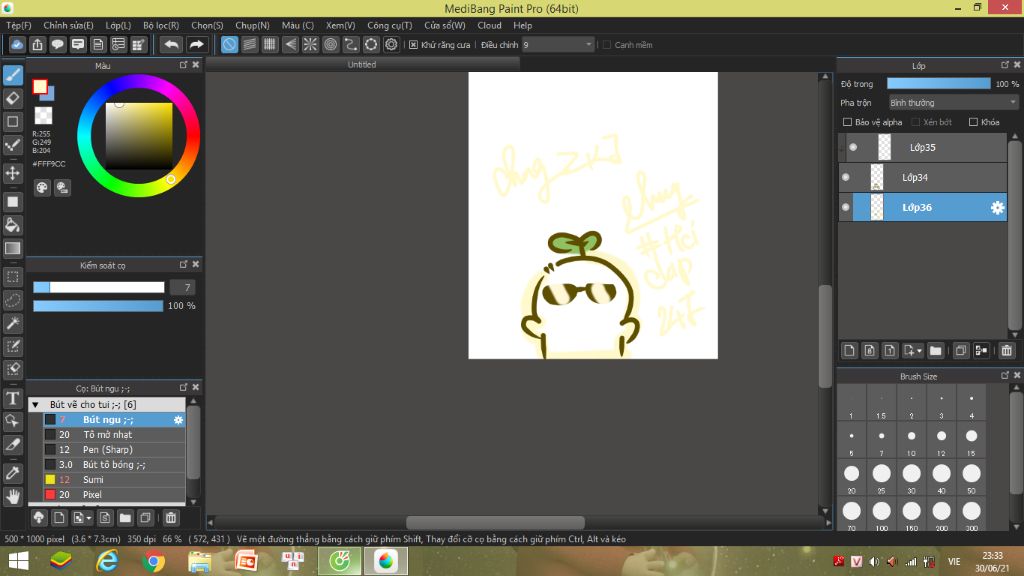Click the brush size slider

pyautogui.click(x=99, y=287)
